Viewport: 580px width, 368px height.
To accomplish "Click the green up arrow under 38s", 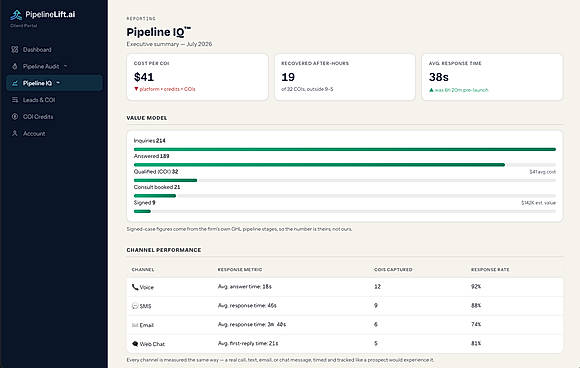I will pos(431,90).
